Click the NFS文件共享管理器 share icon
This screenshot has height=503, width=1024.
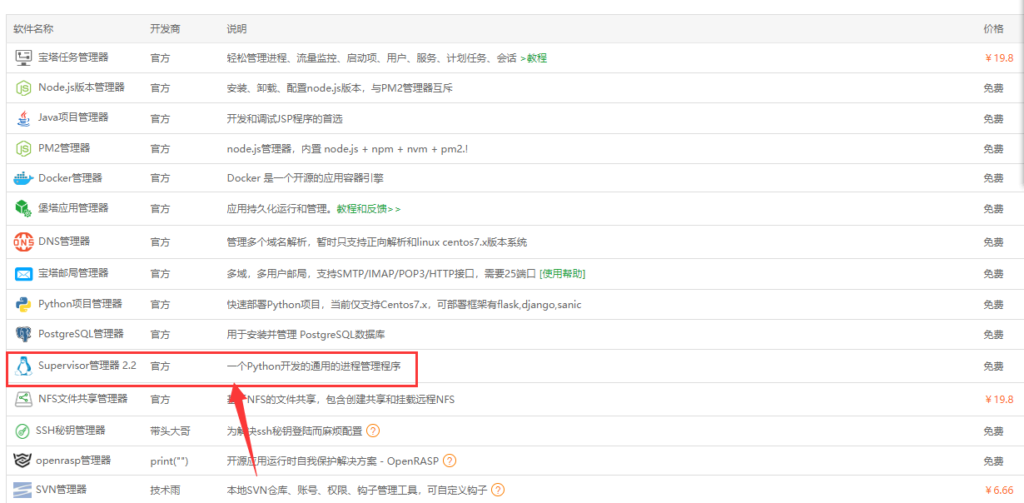(24, 399)
